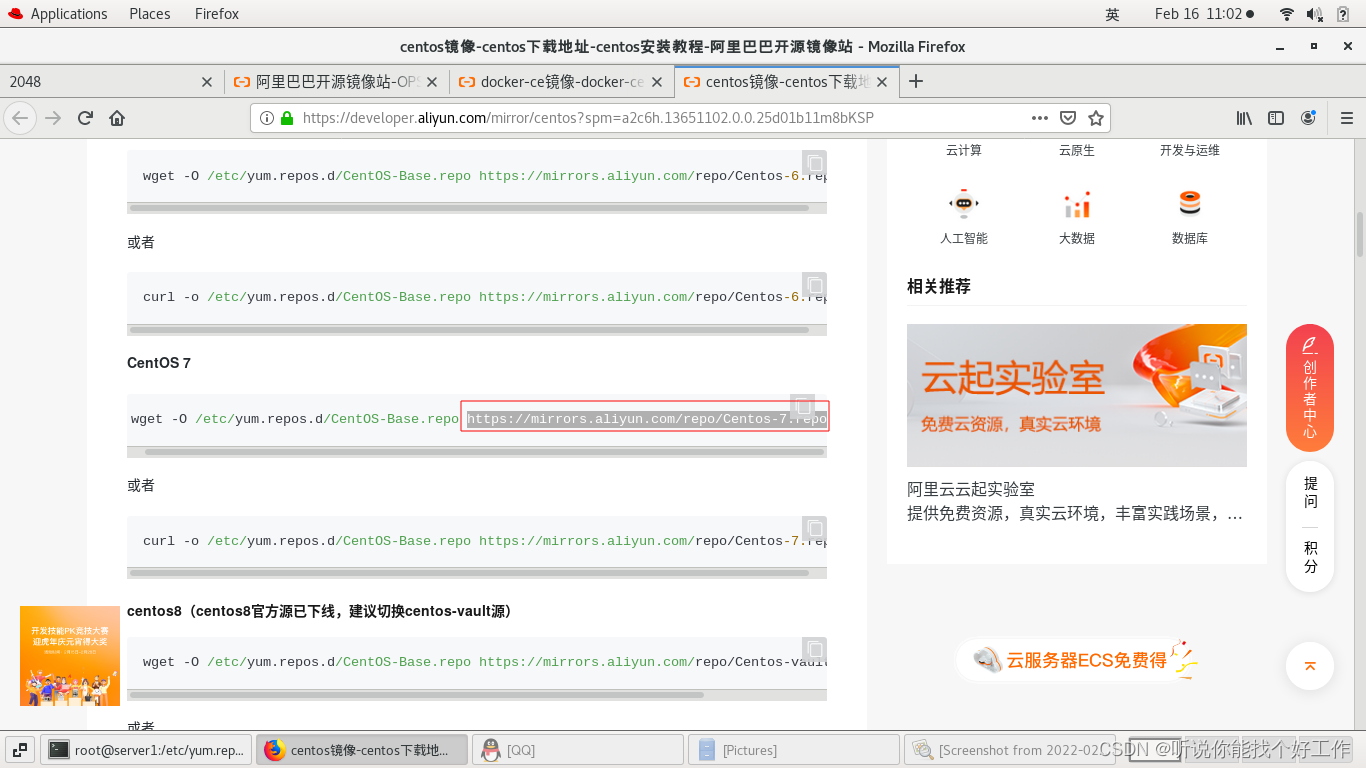Switch to the 阿里巴巴开源镜像站 tab
Viewport: 1366px width, 768px height.
point(337,82)
